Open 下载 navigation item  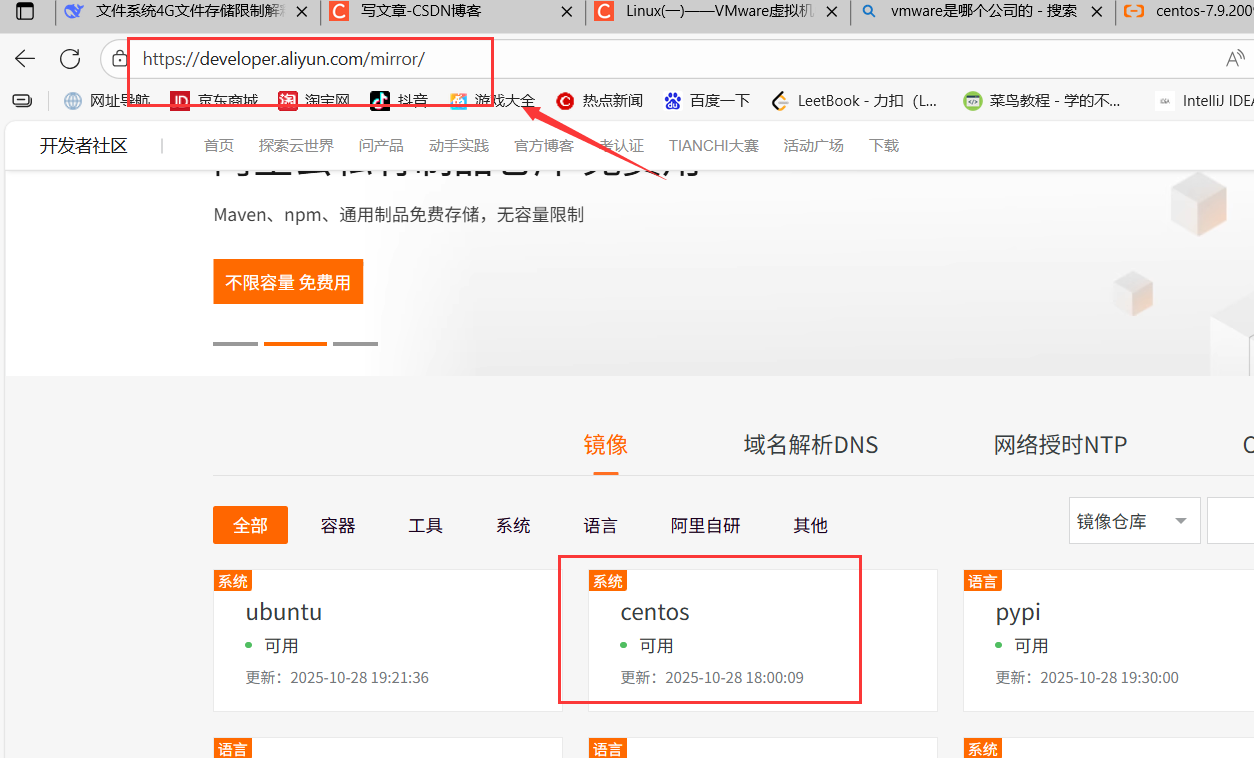click(x=884, y=146)
